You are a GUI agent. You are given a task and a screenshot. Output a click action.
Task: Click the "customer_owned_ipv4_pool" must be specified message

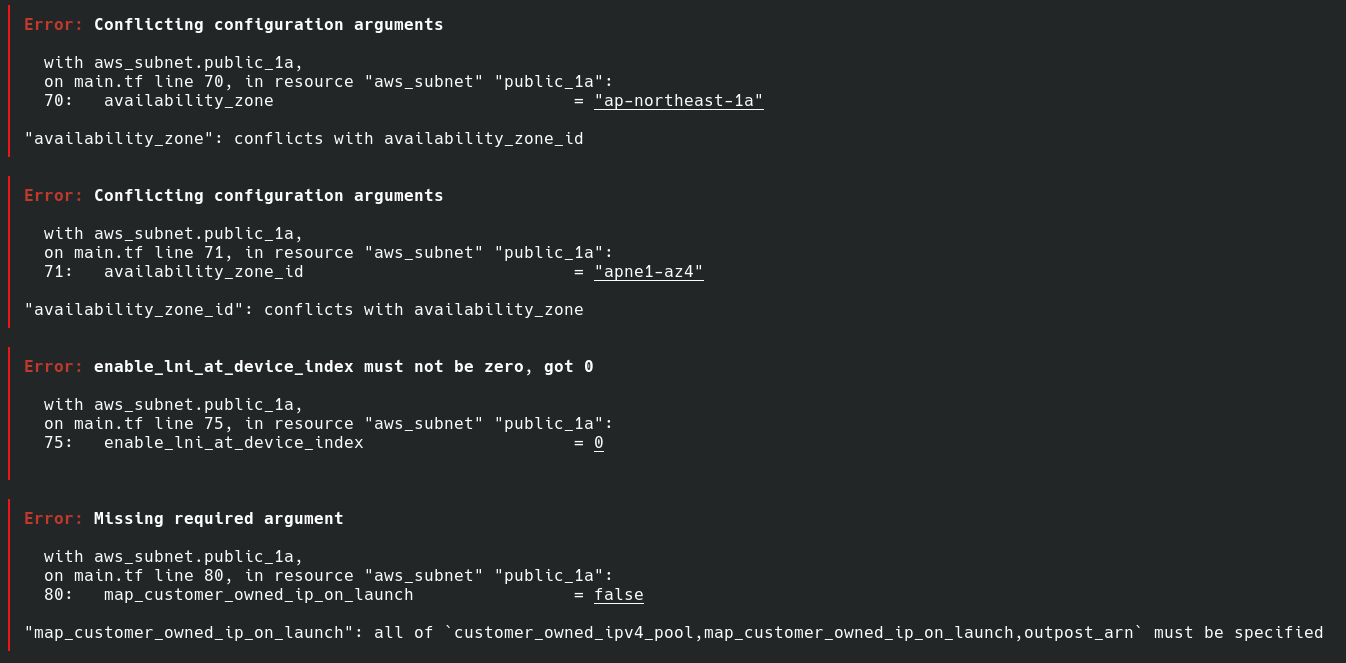point(674,632)
